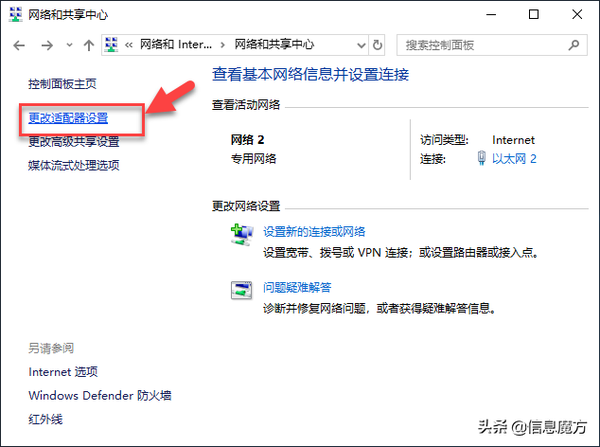Open the 以太网 2 connection link
Image resolution: width=600 pixels, height=447 pixels.
[514, 158]
